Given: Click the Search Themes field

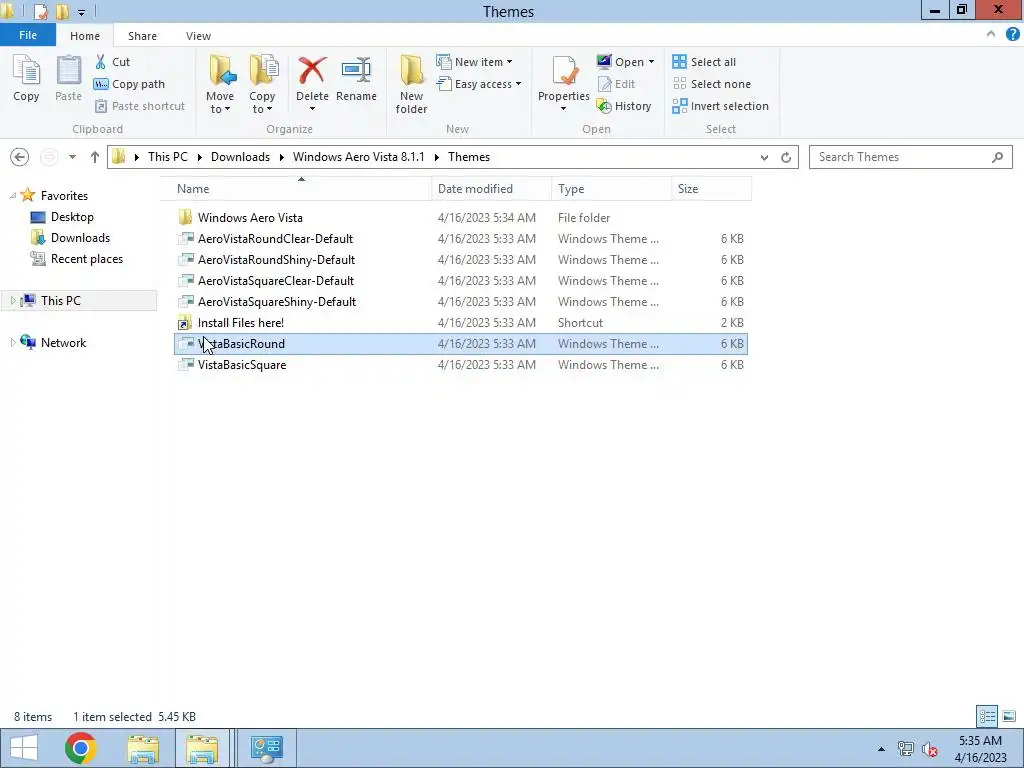Looking at the screenshot, I should pos(910,157).
